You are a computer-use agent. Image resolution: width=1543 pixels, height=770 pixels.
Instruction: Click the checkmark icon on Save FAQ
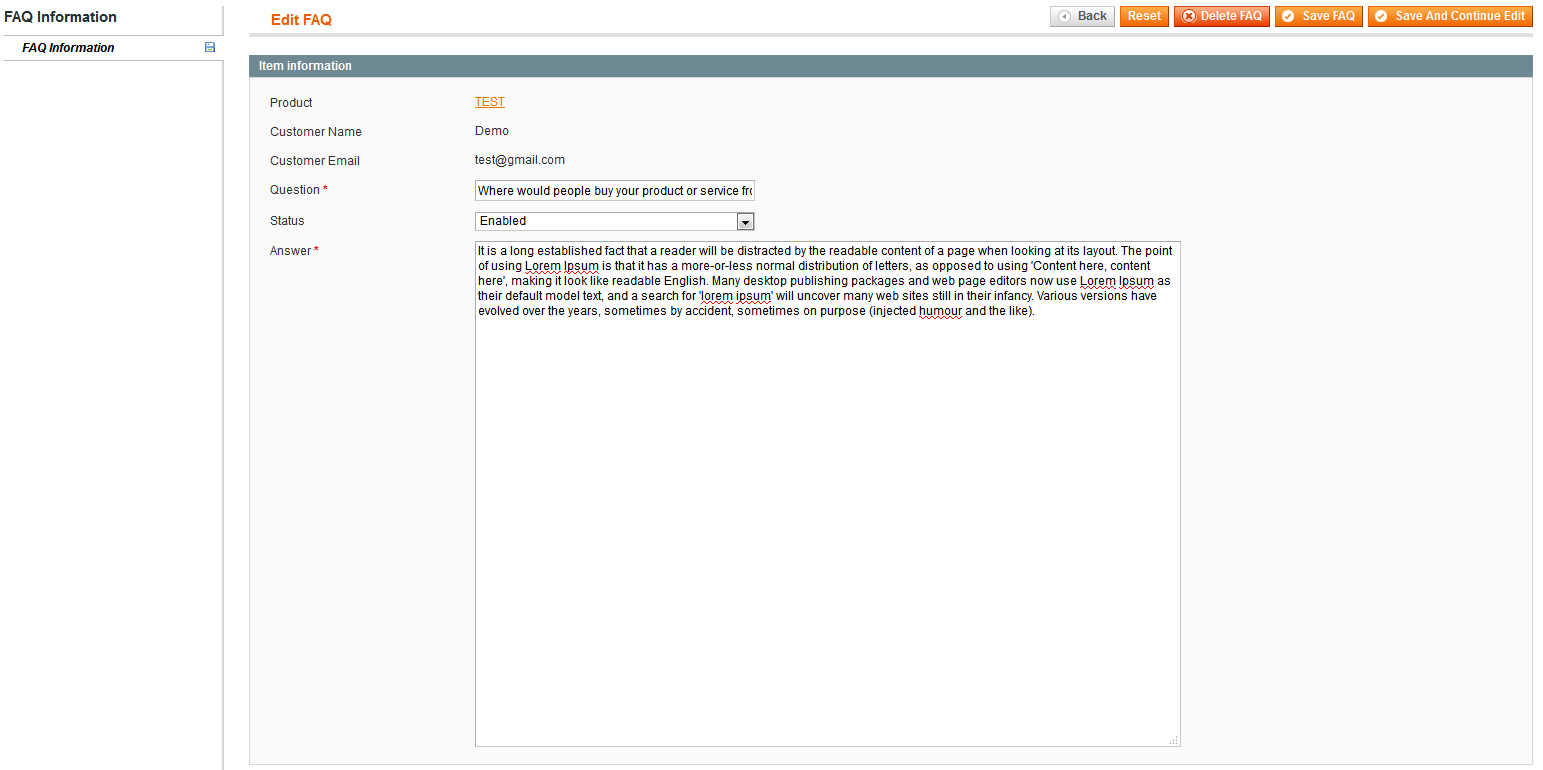[x=1288, y=16]
